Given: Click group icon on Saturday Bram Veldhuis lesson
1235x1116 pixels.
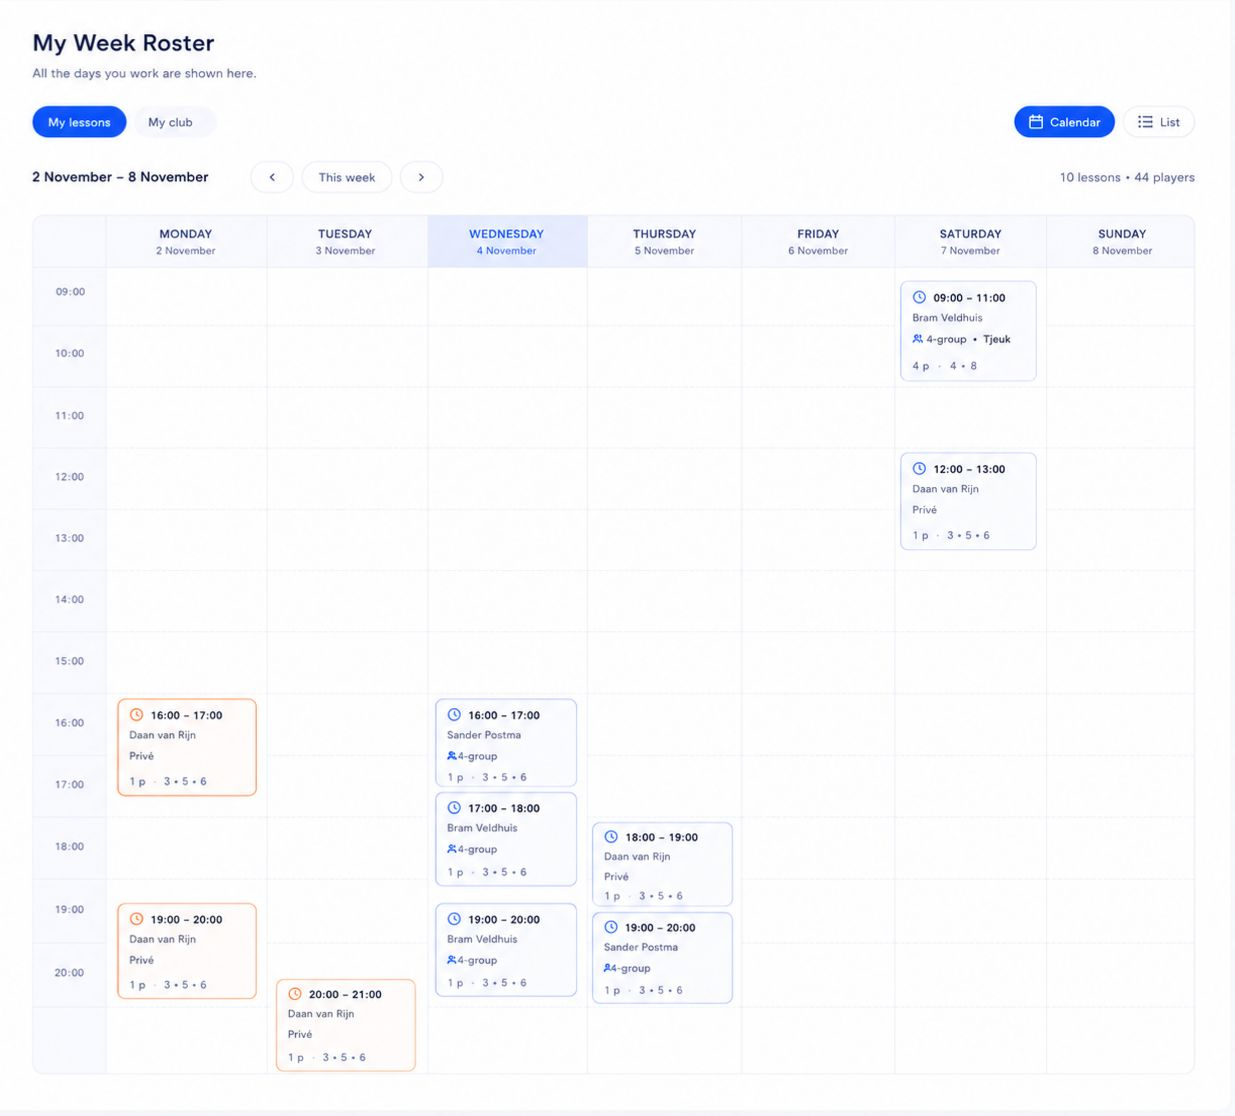Looking at the screenshot, I should click(918, 339).
